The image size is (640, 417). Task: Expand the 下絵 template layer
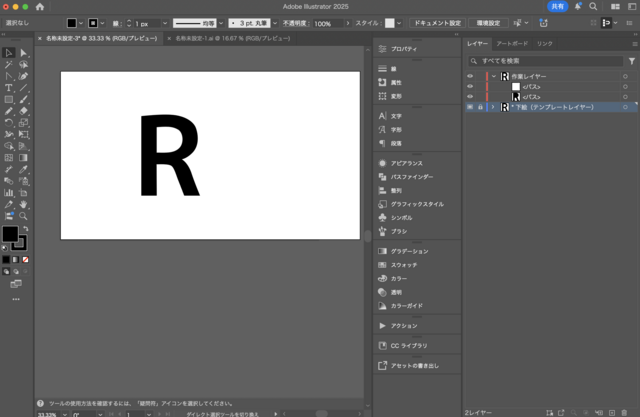[x=493, y=107]
